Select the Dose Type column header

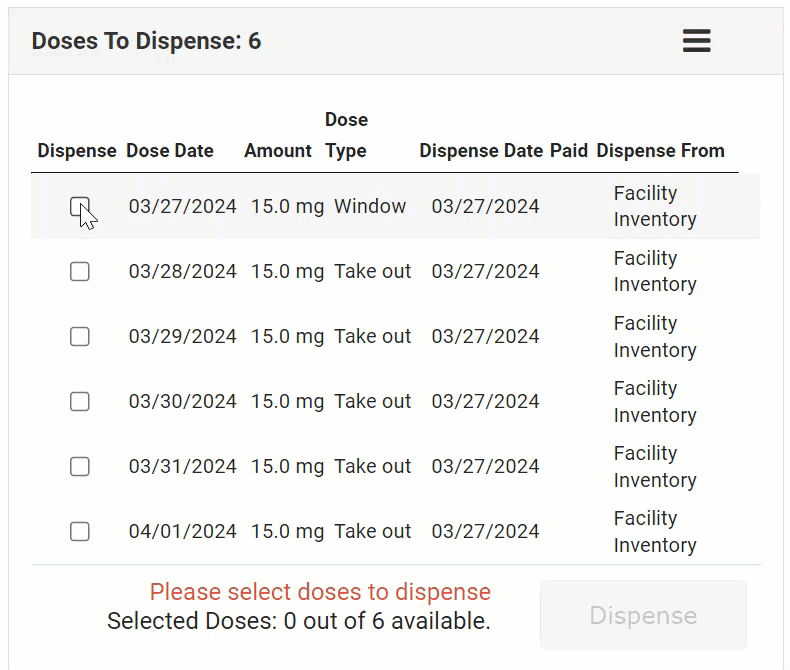point(346,136)
